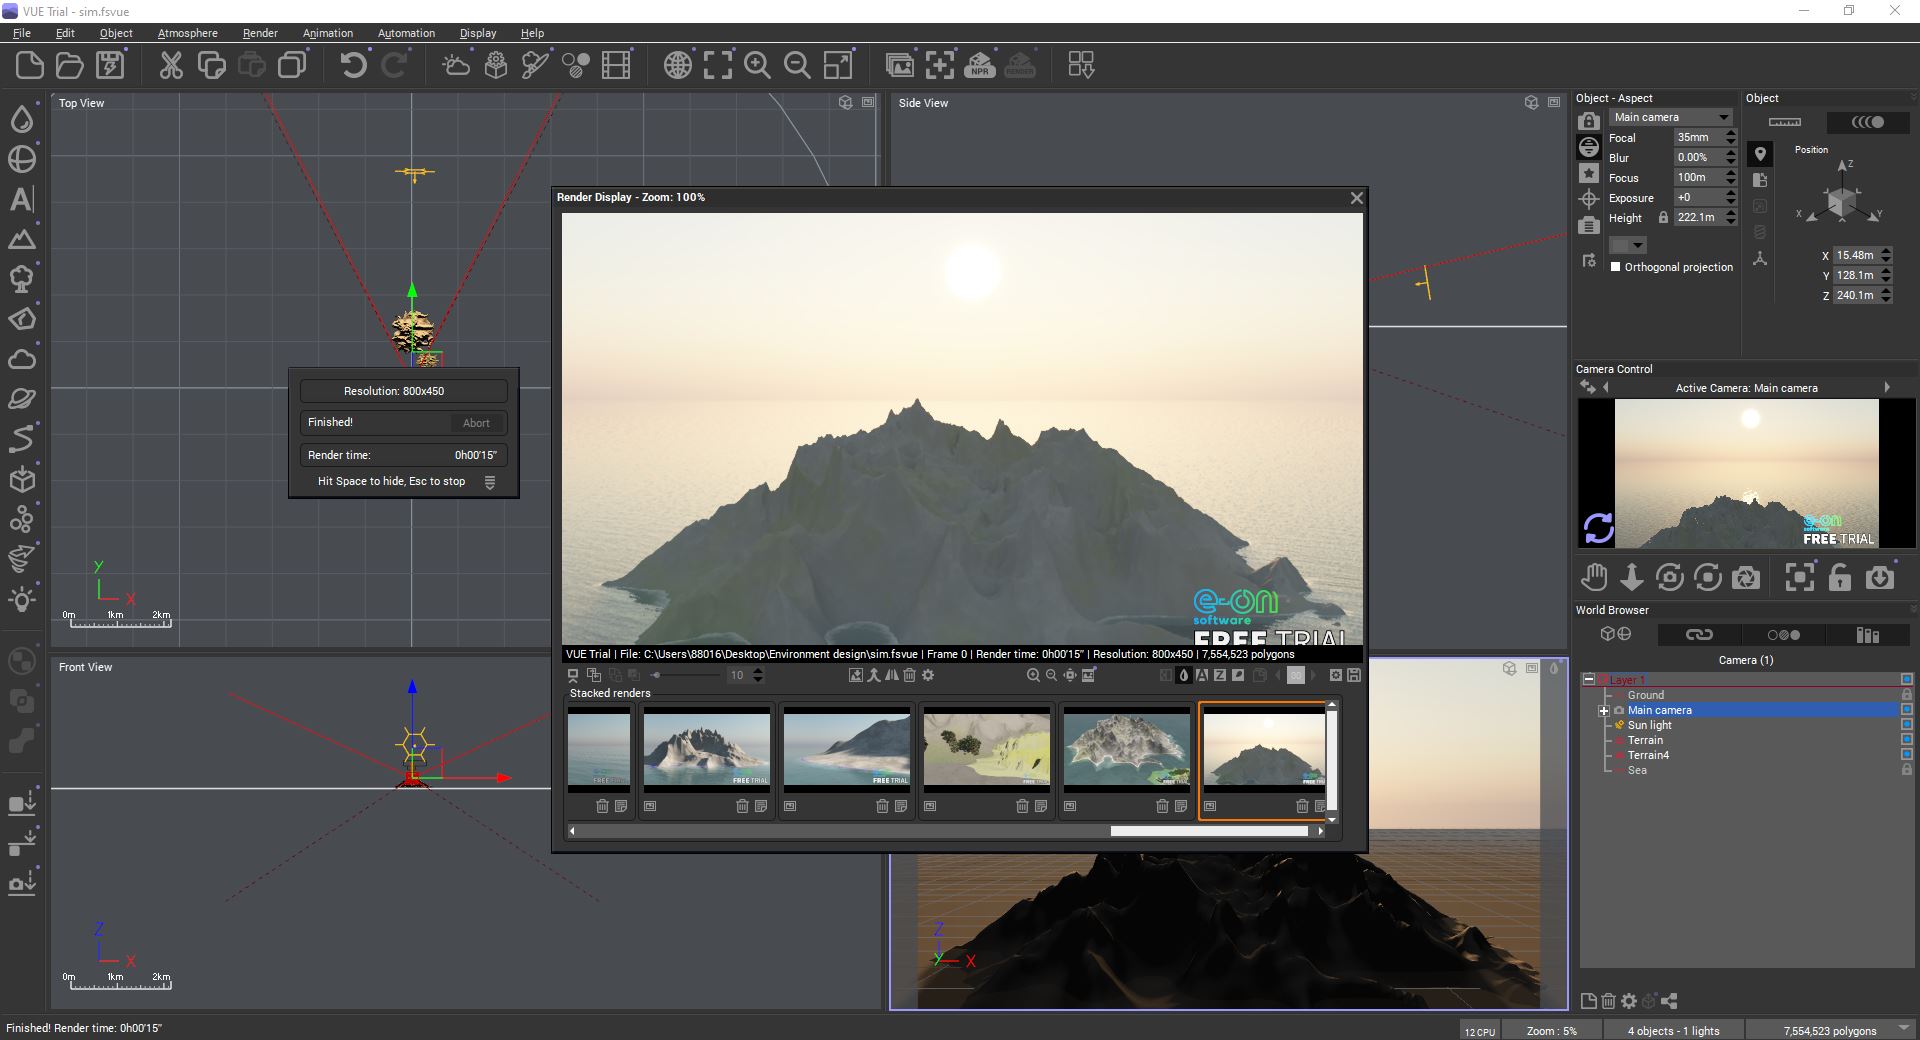This screenshot has height=1040, width=1920.
Task: Undo the last action
Action: pos(354,66)
